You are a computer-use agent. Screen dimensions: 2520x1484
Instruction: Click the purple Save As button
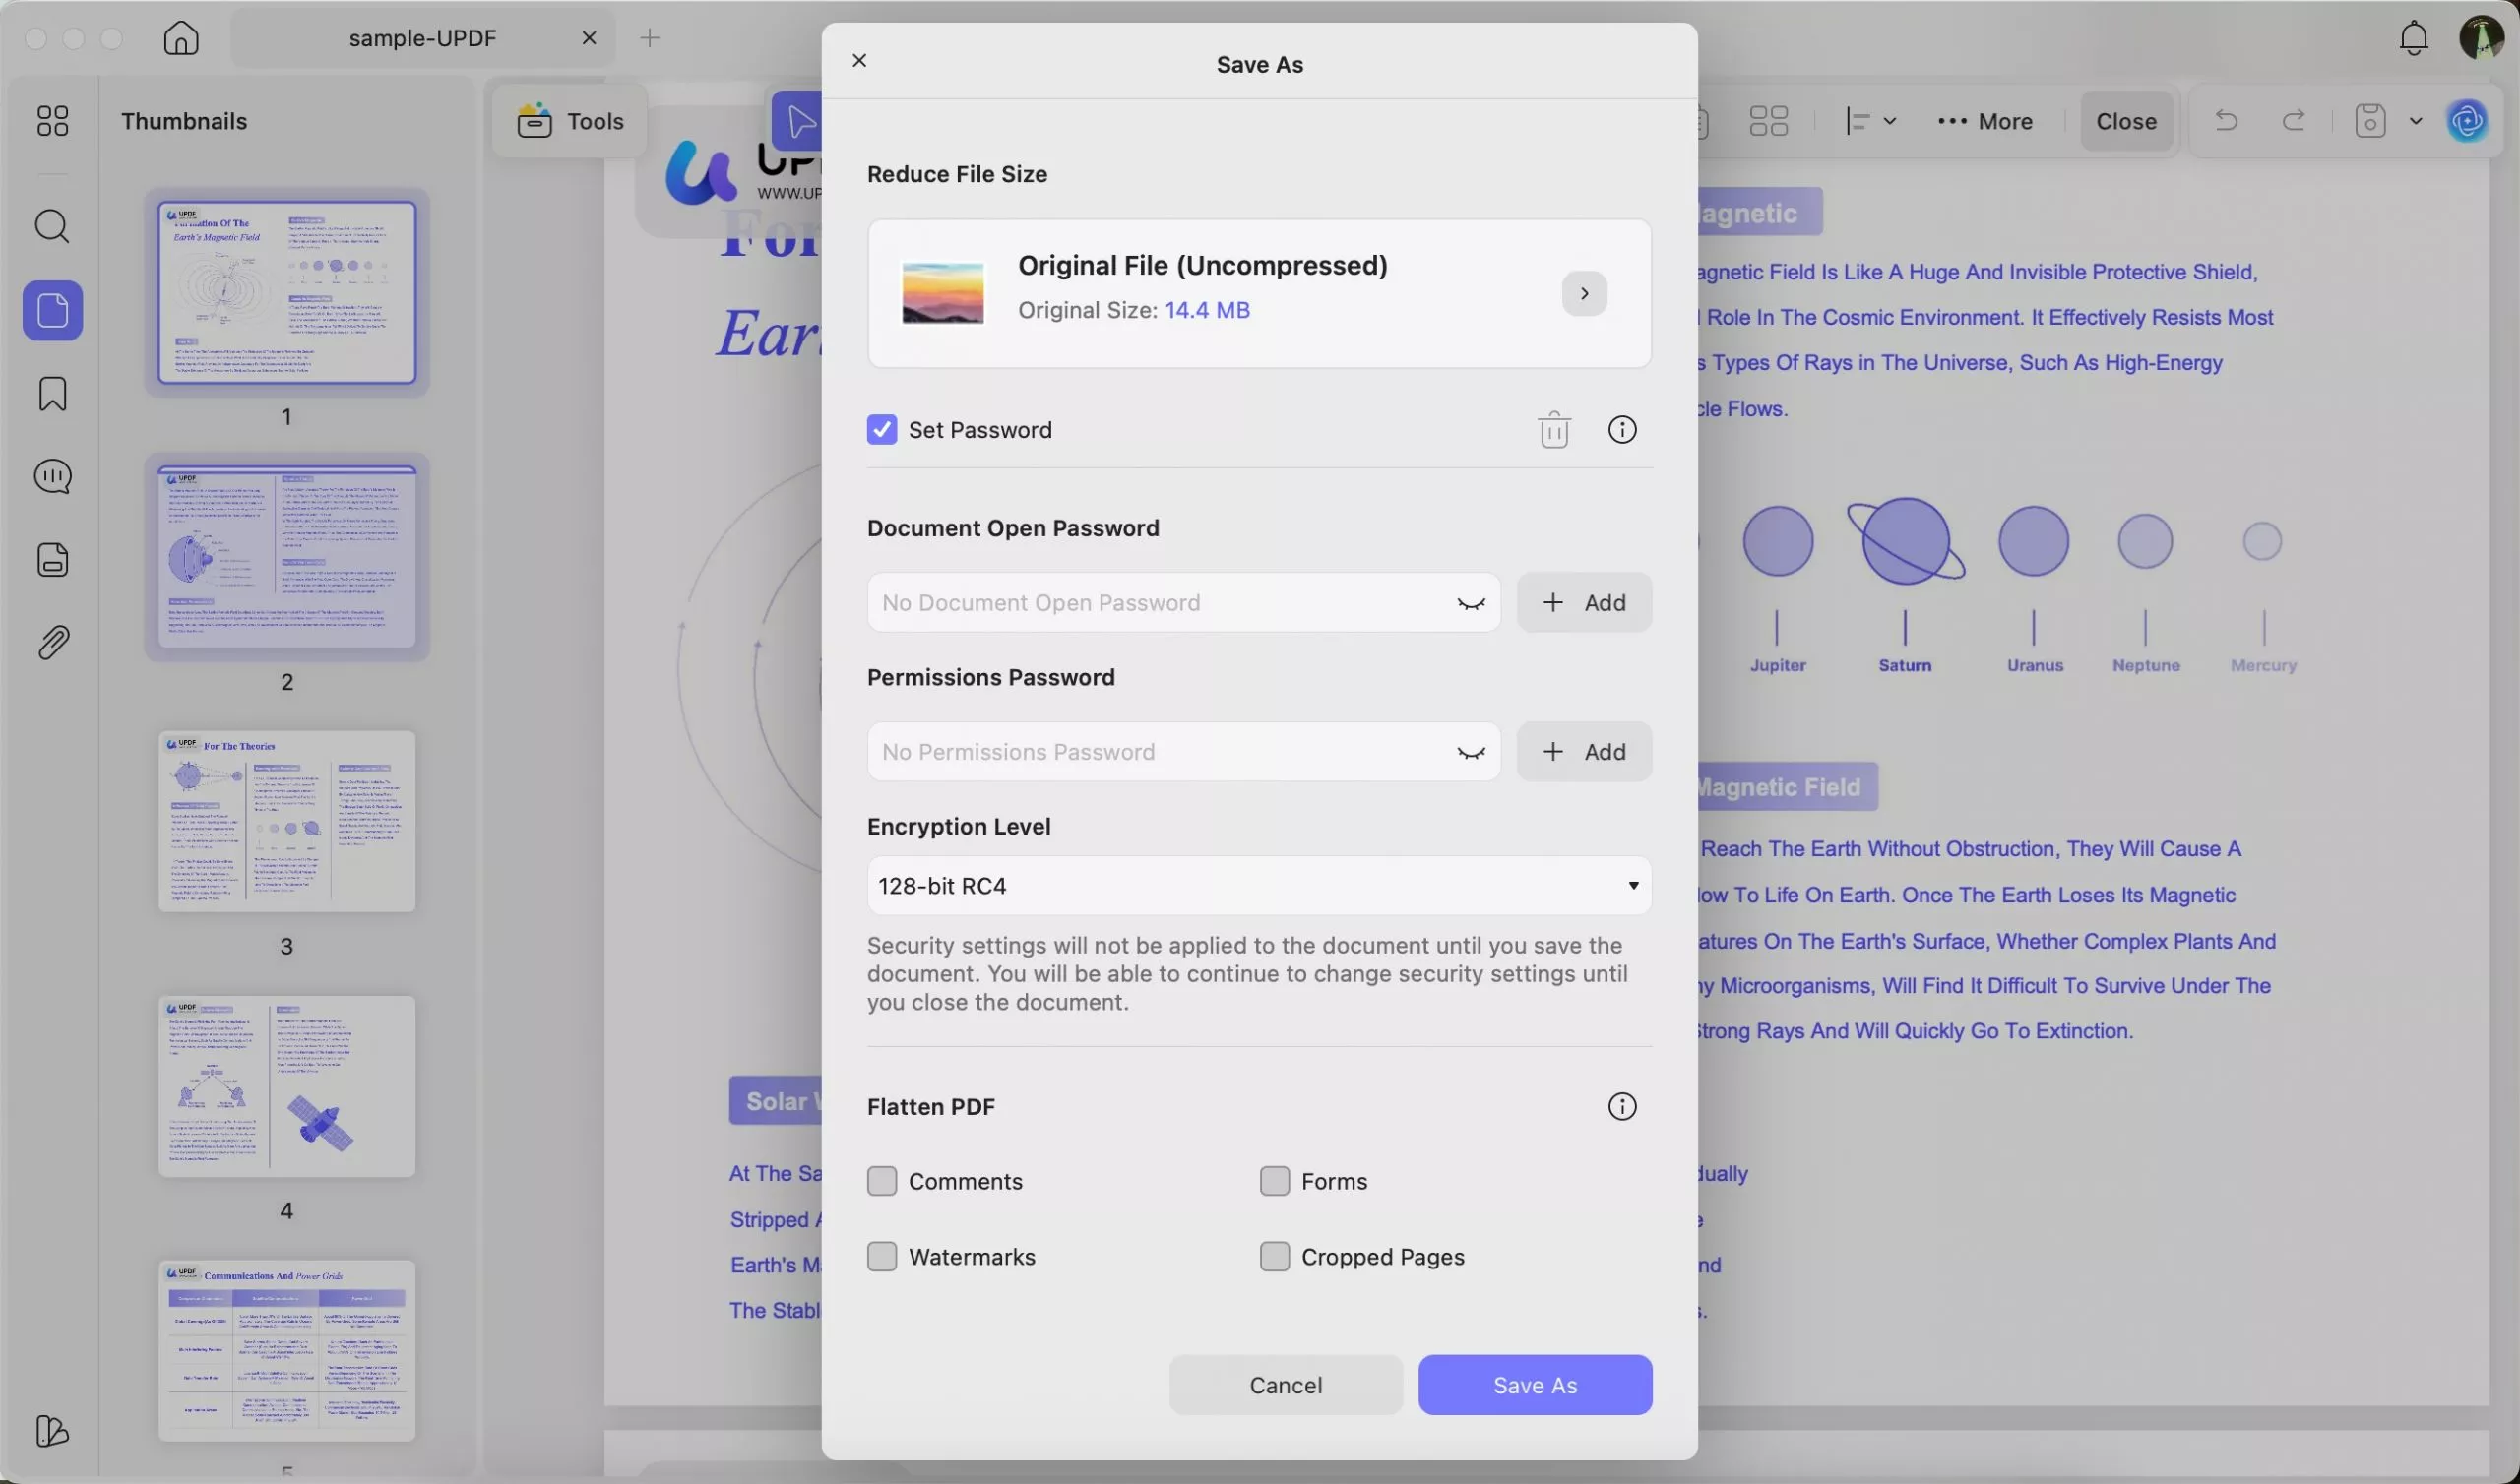click(1534, 1384)
